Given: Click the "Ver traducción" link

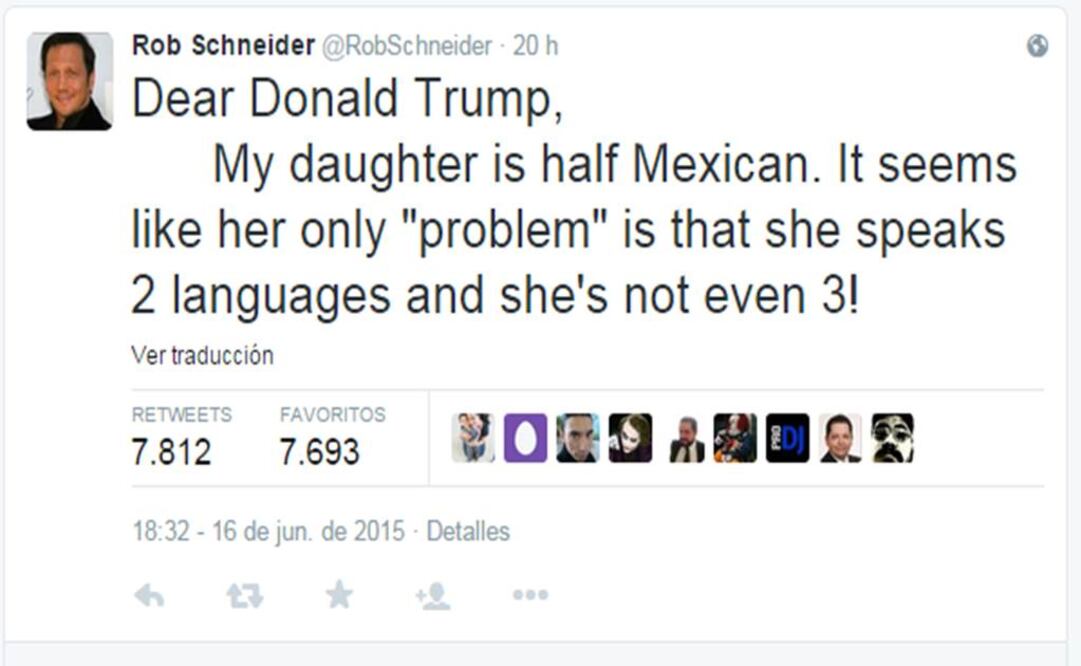Looking at the screenshot, I should point(202,355).
